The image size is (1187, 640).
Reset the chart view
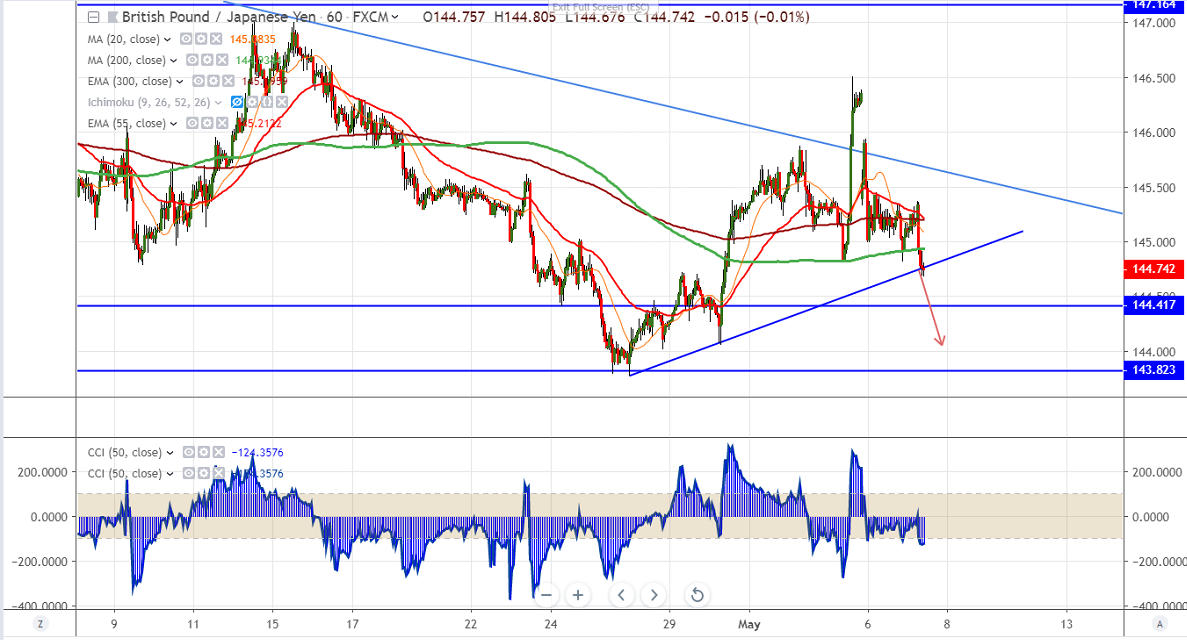(x=697, y=595)
